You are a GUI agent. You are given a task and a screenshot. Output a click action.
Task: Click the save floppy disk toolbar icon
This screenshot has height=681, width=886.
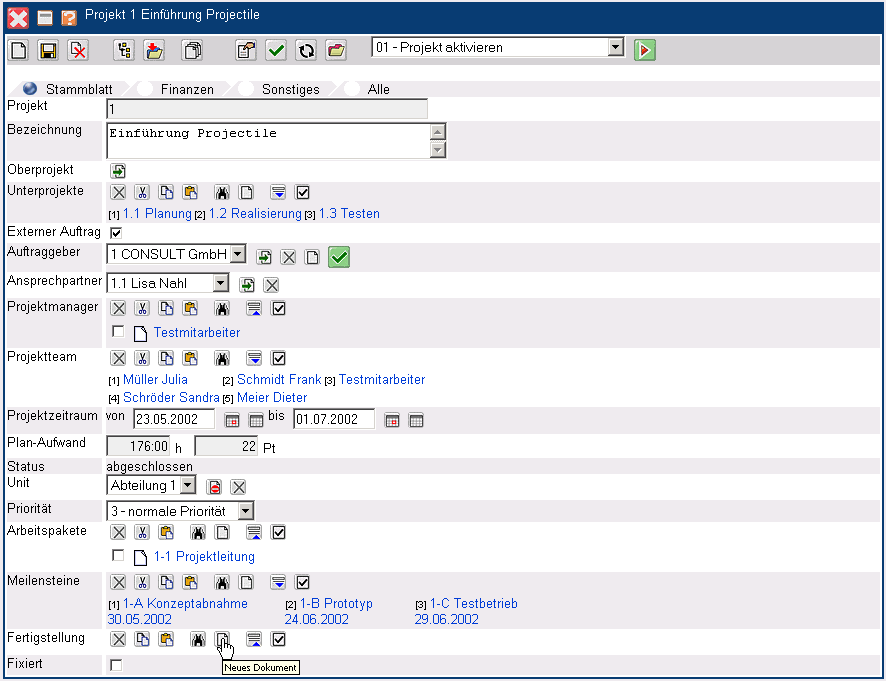coord(47,50)
